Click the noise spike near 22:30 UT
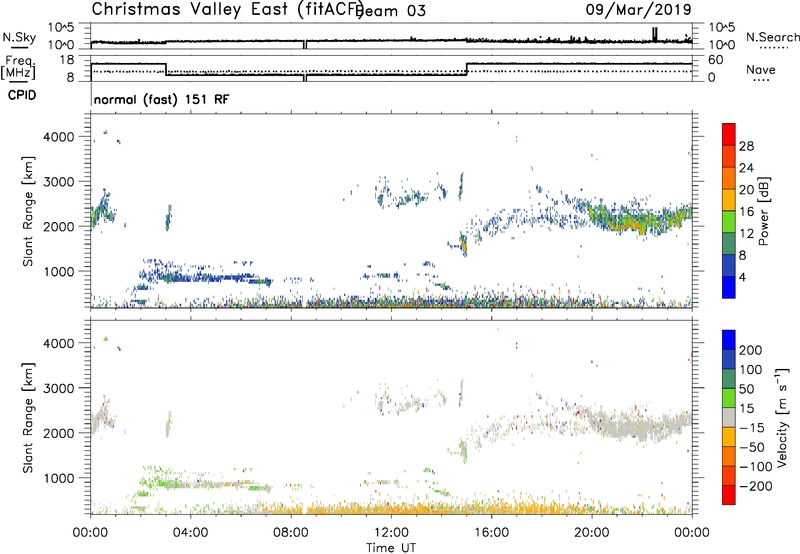800x554 pixels. 655,34
